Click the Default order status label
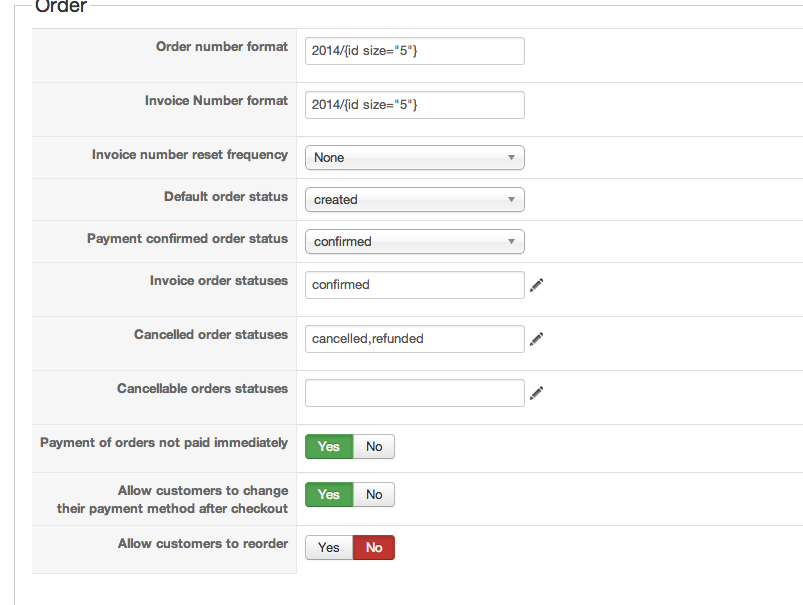Image resolution: width=803 pixels, height=605 pixels. pyautogui.click(x=226, y=197)
